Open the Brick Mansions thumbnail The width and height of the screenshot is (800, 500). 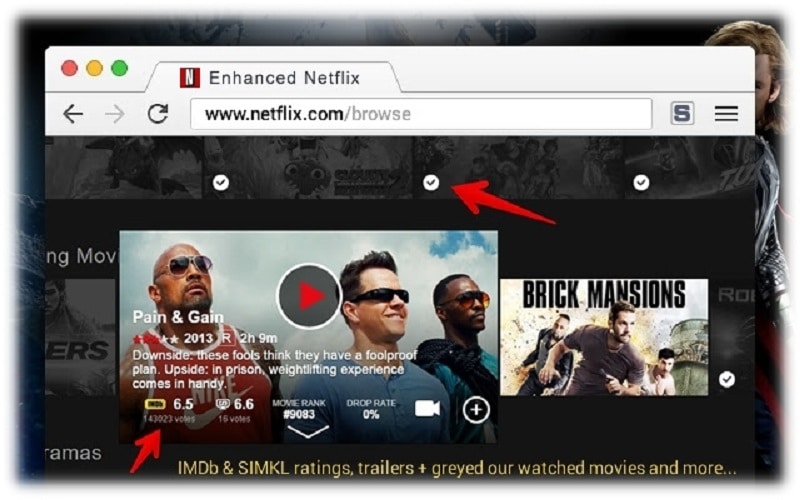tap(604, 337)
